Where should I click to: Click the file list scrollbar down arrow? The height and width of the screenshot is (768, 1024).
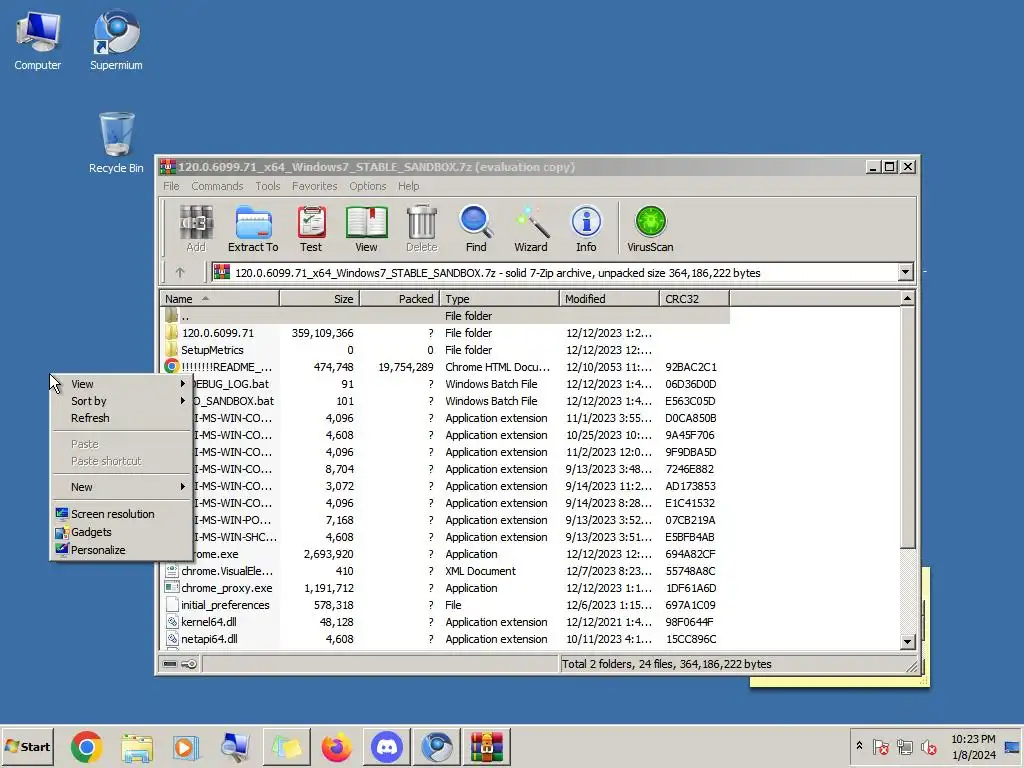point(907,642)
